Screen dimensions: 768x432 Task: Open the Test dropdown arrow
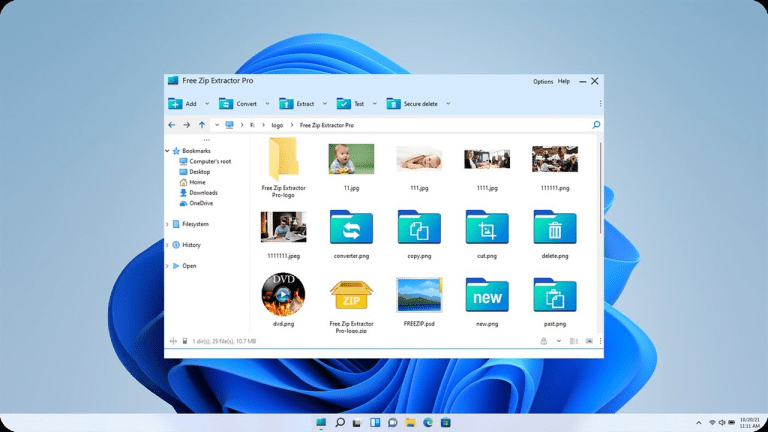tap(374, 104)
